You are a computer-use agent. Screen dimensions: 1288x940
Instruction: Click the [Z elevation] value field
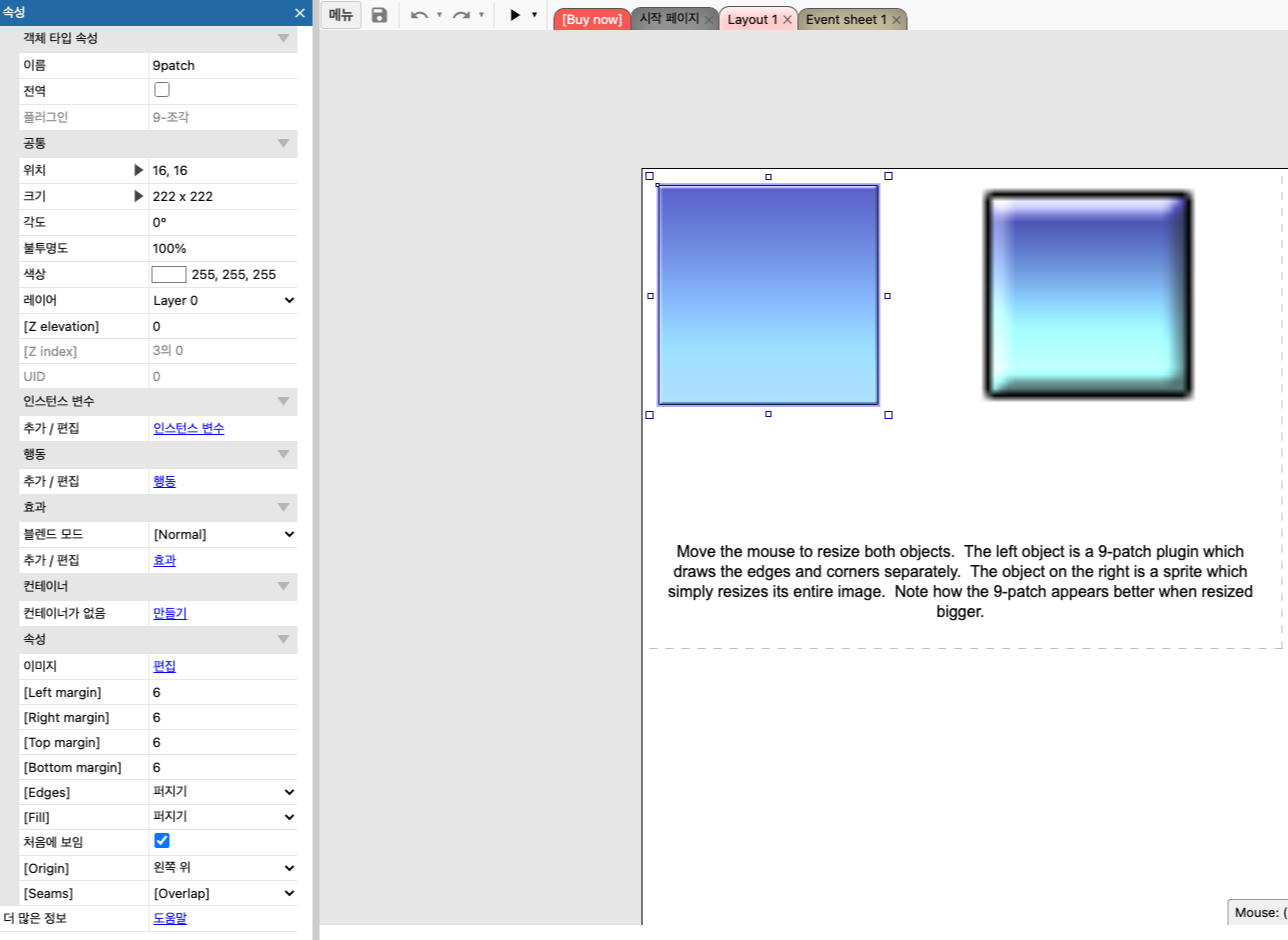(x=223, y=326)
